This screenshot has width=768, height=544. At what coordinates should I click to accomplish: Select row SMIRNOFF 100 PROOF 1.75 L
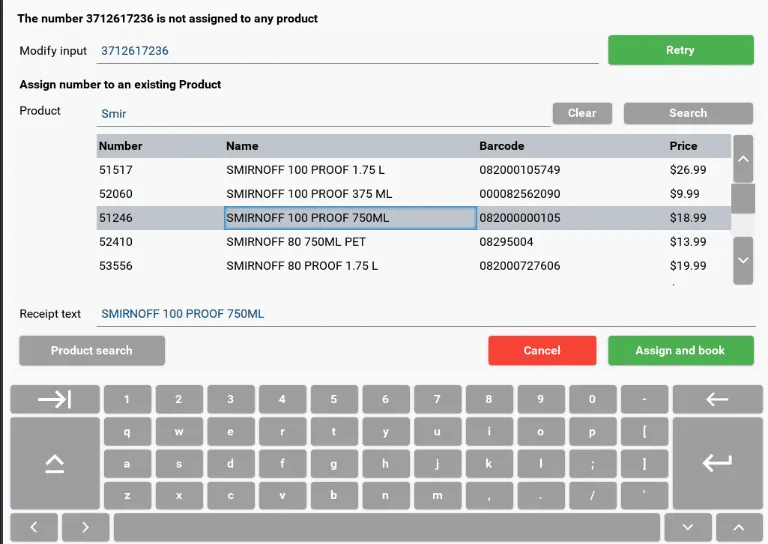[x=413, y=170]
